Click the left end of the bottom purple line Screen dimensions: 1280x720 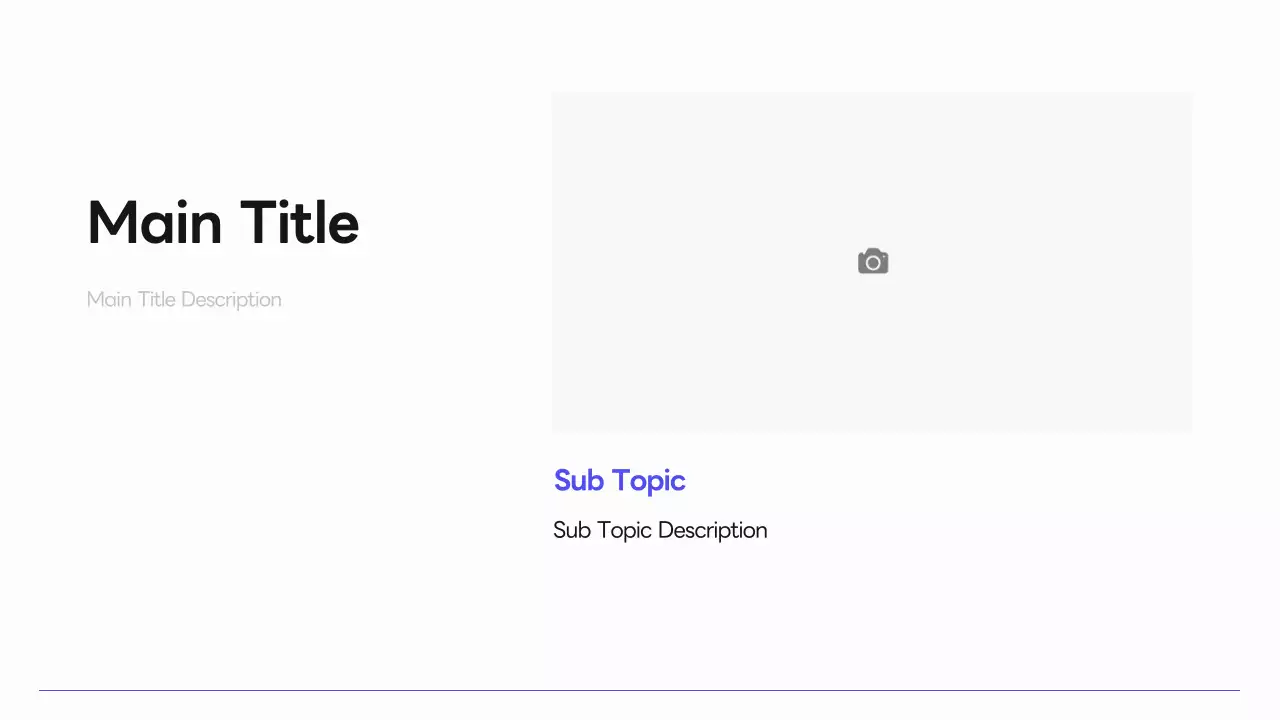[x=43, y=690]
